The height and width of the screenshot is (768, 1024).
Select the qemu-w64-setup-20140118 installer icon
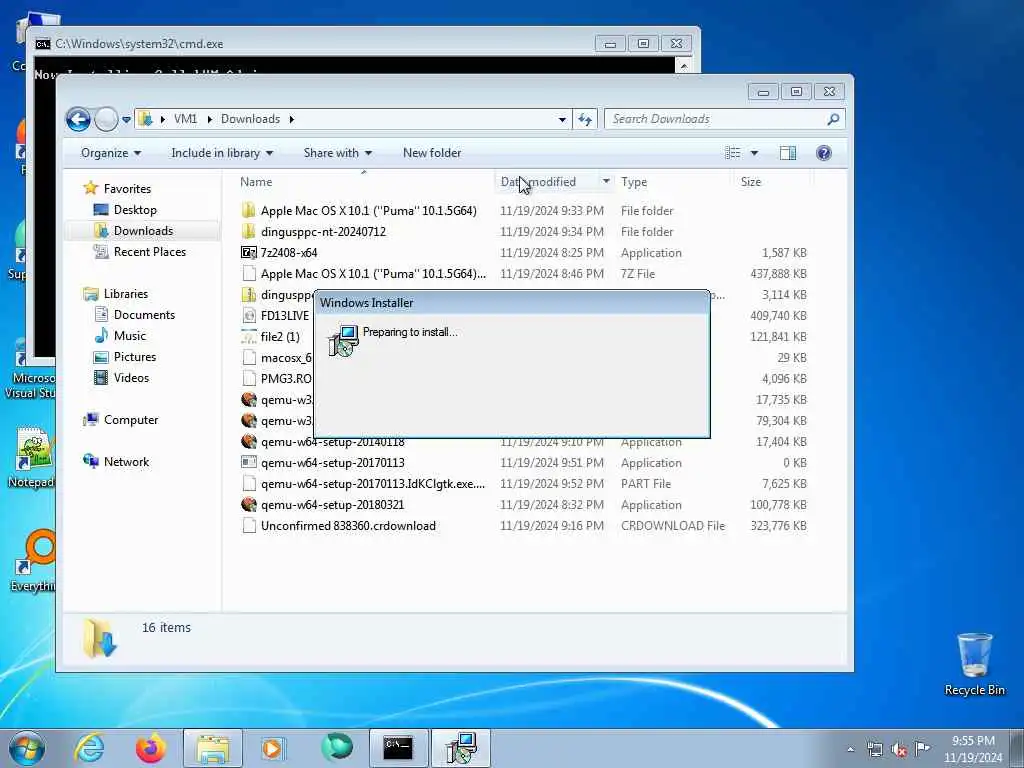(248, 441)
